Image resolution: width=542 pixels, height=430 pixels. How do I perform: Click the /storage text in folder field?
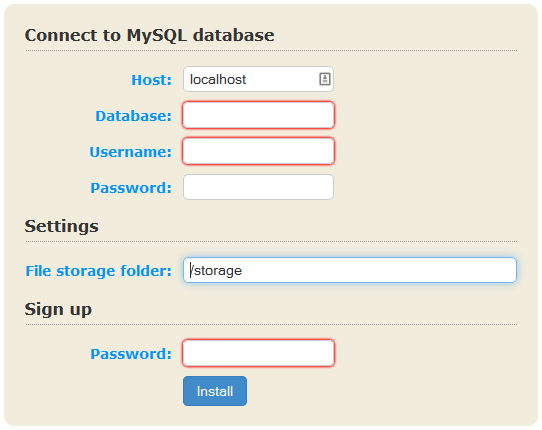point(216,271)
